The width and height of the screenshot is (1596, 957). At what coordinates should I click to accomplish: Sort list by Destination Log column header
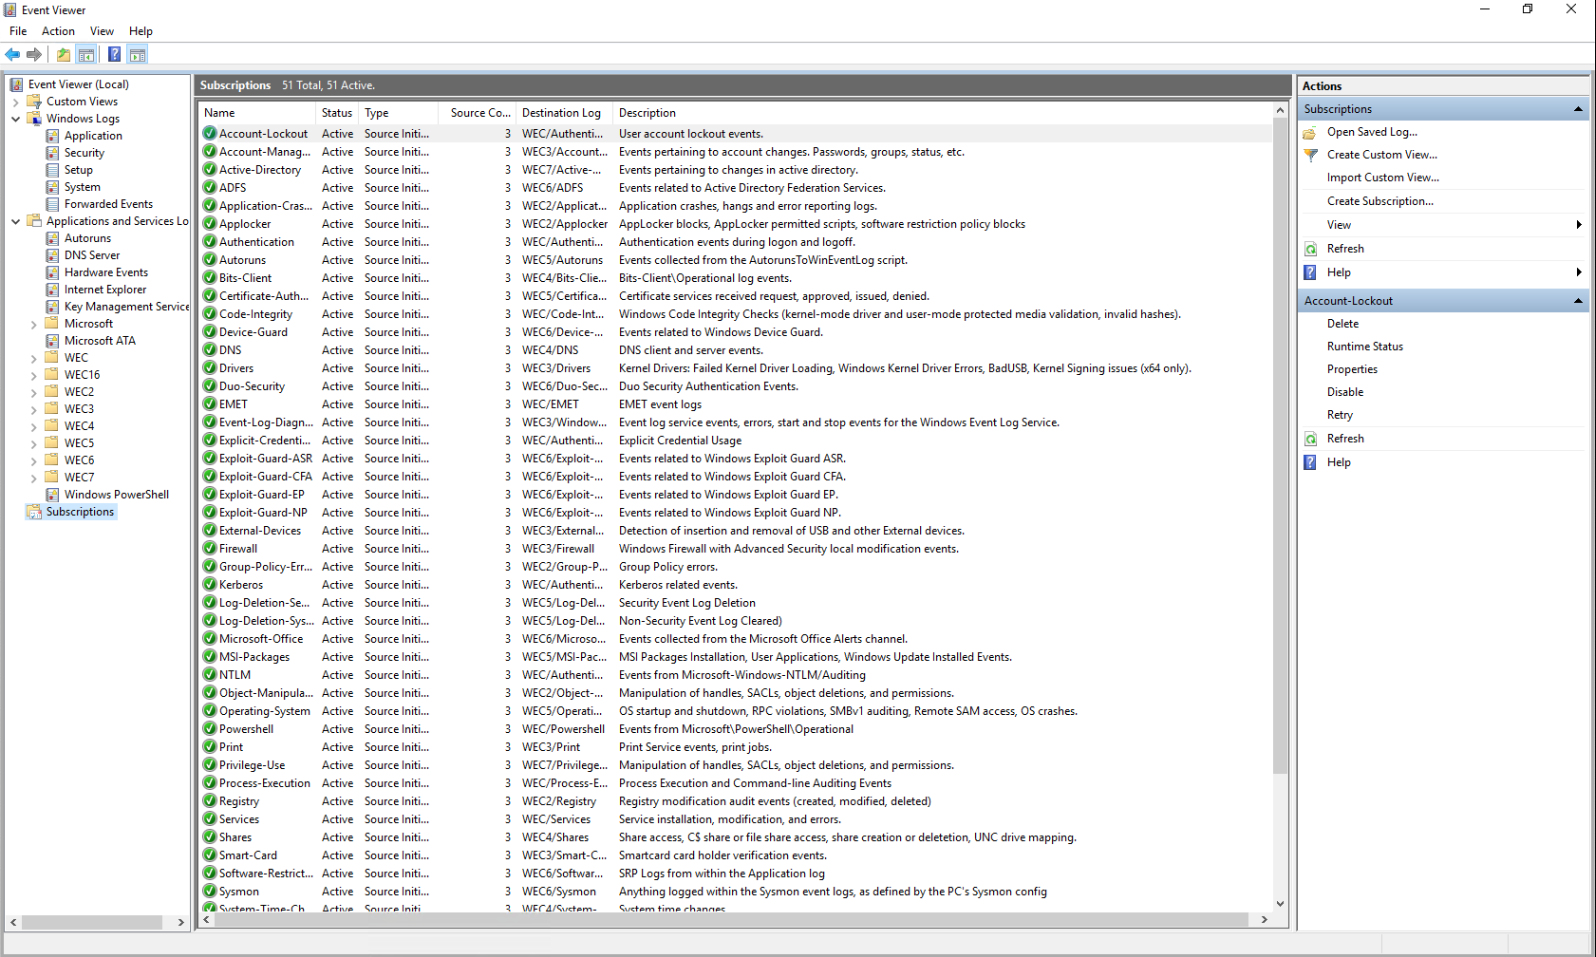561,113
